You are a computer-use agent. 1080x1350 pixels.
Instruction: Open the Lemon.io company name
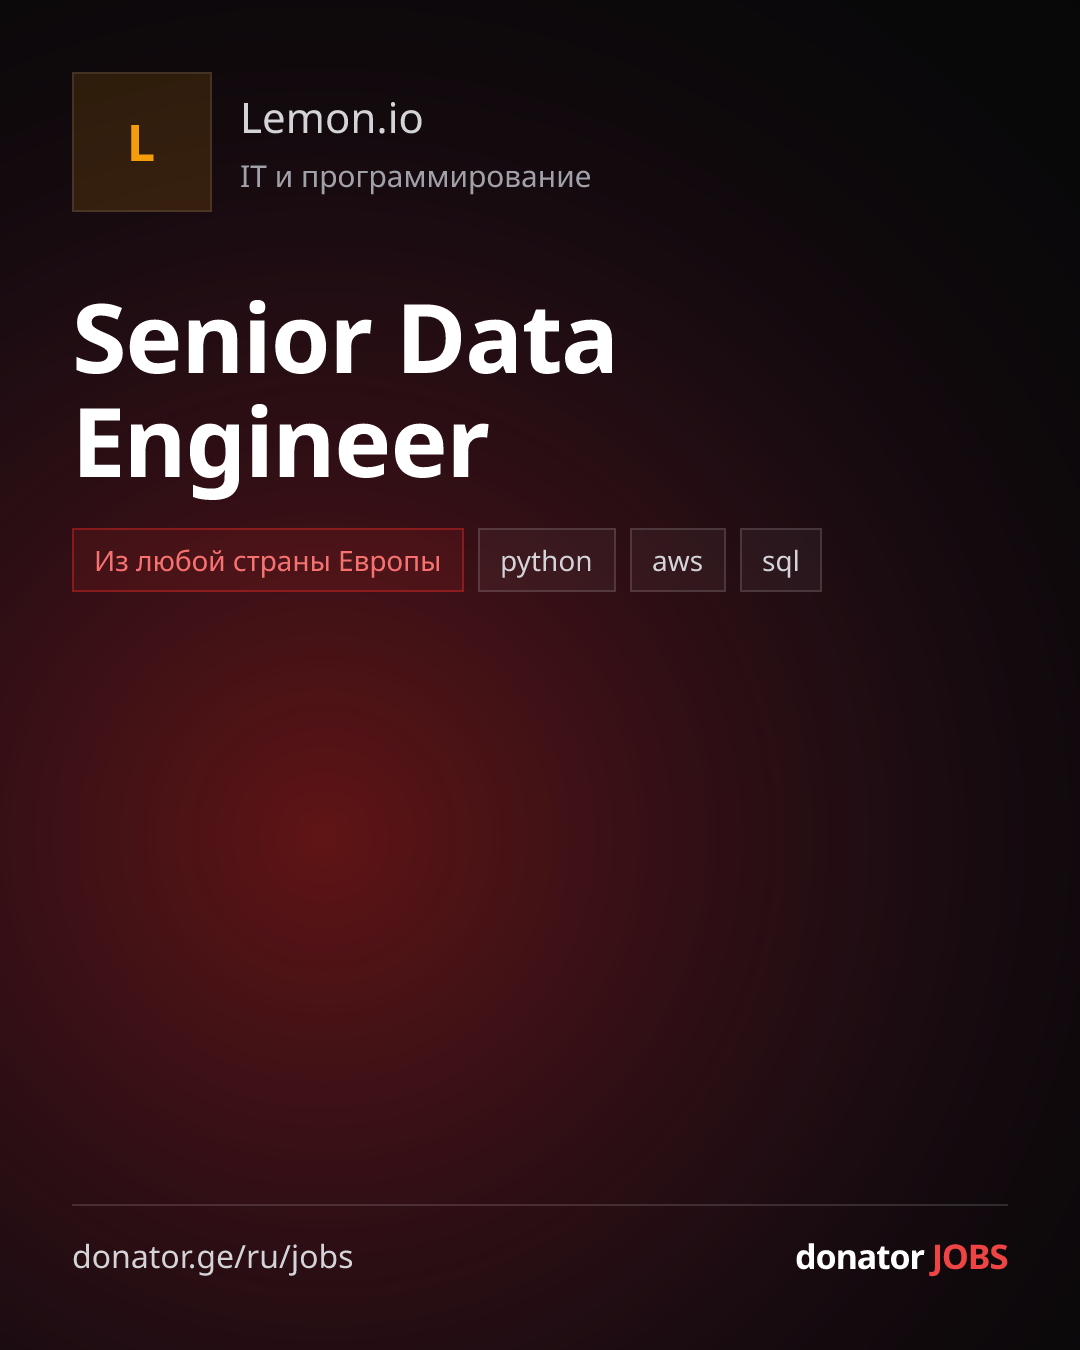(x=332, y=119)
